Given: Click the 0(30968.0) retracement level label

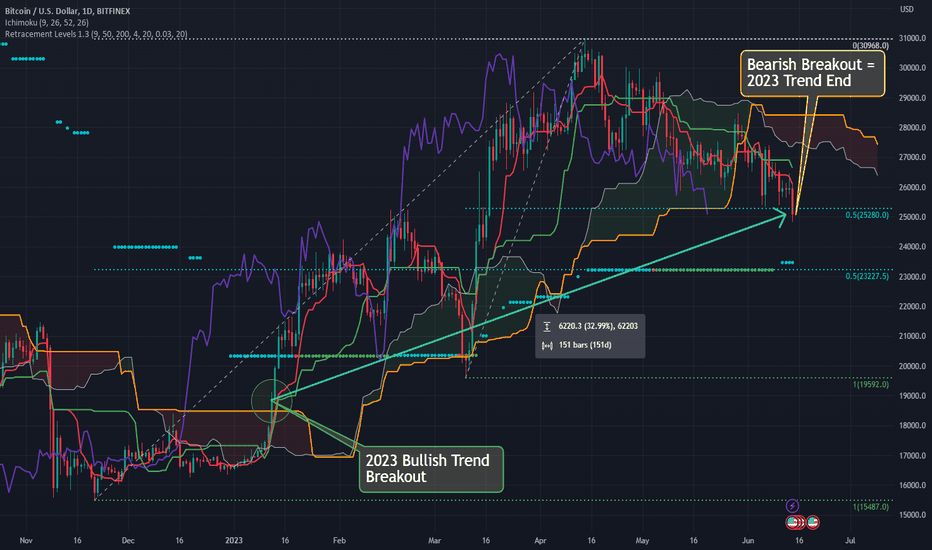Looking at the screenshot, I should (x=870, y=46).
